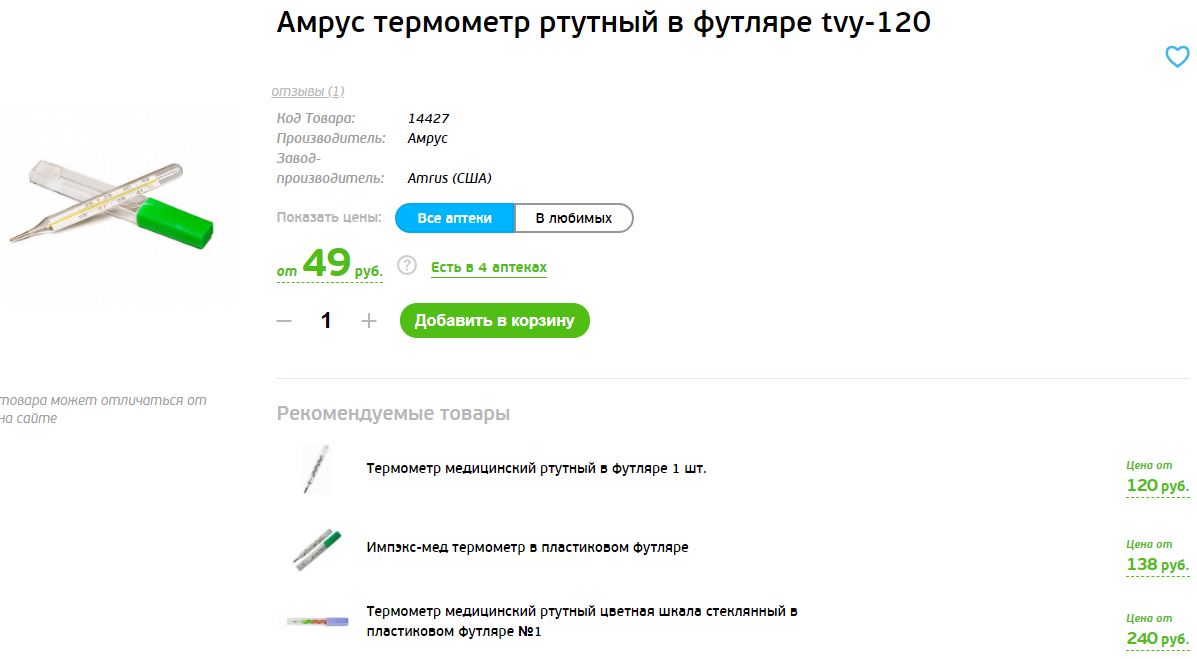Click the от 49 руб. price
Image resolution: width=1197 pixels, height=659 pixels.
click(x=329, y=264)
